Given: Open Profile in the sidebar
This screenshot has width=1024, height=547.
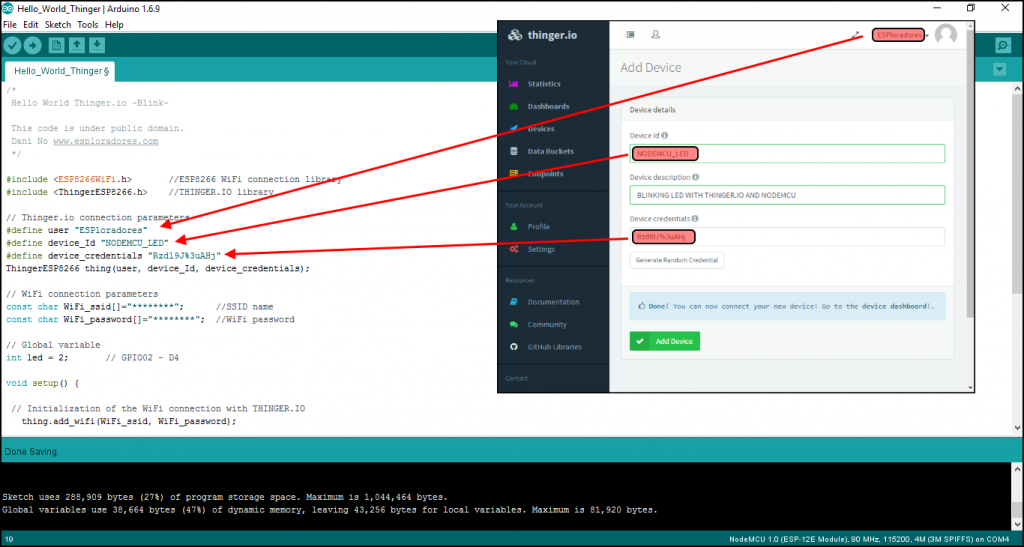Looking at the screenshot, I should tap(538, 227).
